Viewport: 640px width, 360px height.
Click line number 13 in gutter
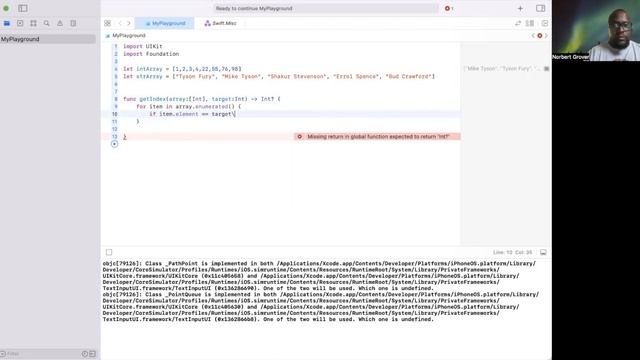point(114,136)
